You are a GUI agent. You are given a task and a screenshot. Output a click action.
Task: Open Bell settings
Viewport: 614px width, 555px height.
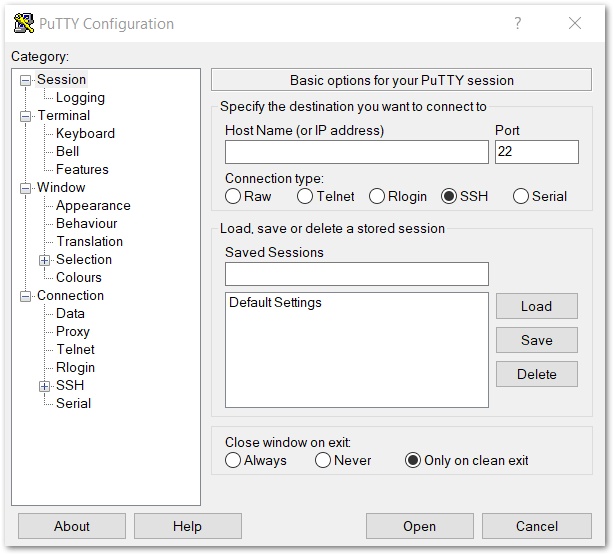(x=67, y=152)
